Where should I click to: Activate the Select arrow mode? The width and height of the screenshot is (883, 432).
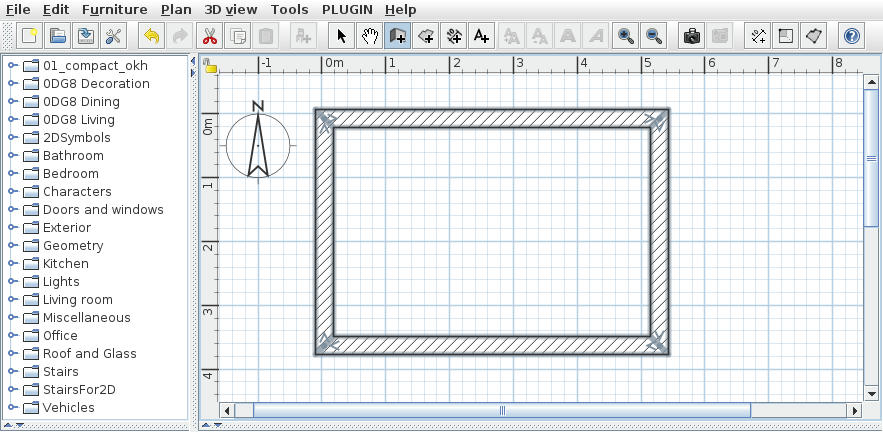(x=341, y=37)
